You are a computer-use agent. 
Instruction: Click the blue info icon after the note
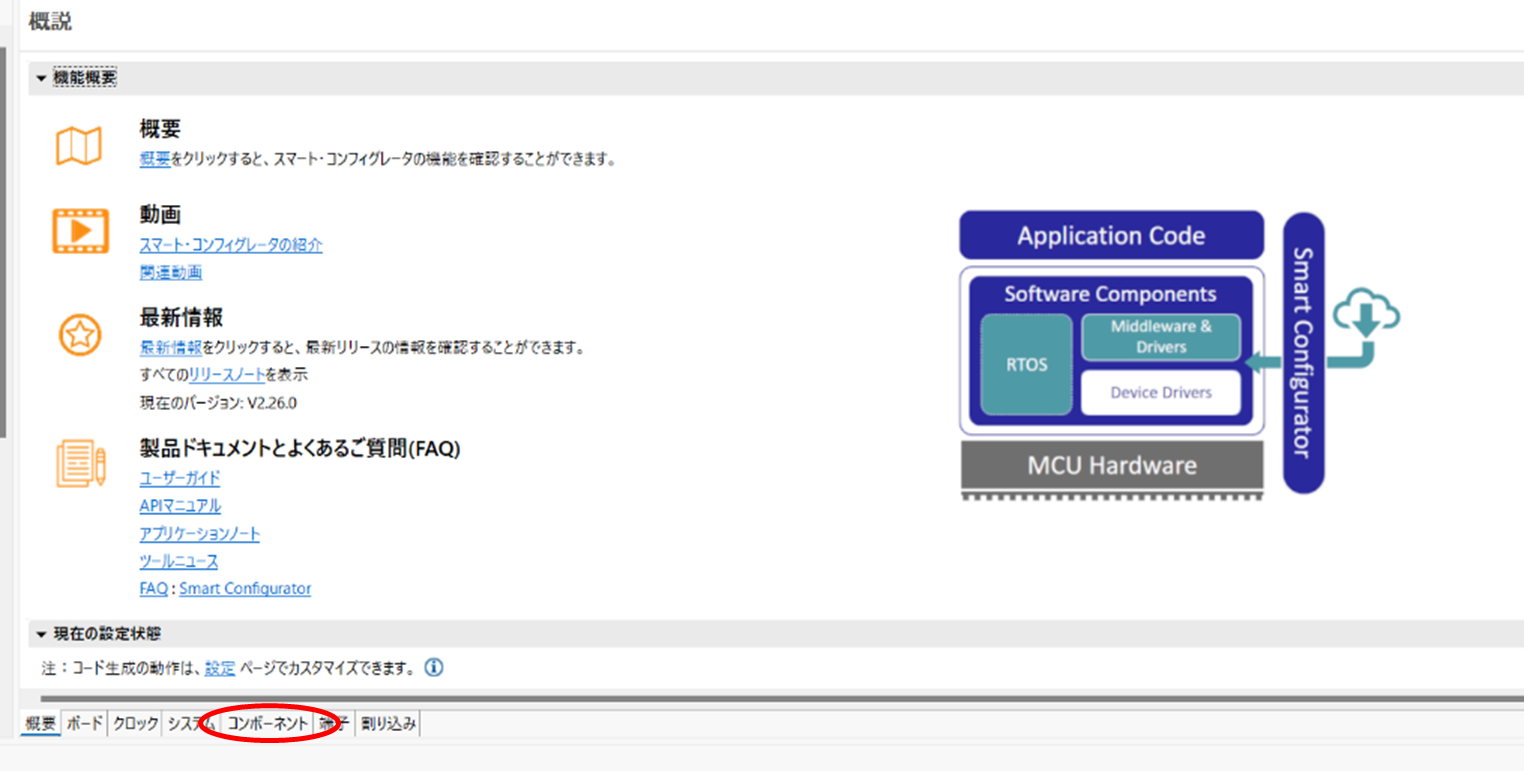(434, 667)
